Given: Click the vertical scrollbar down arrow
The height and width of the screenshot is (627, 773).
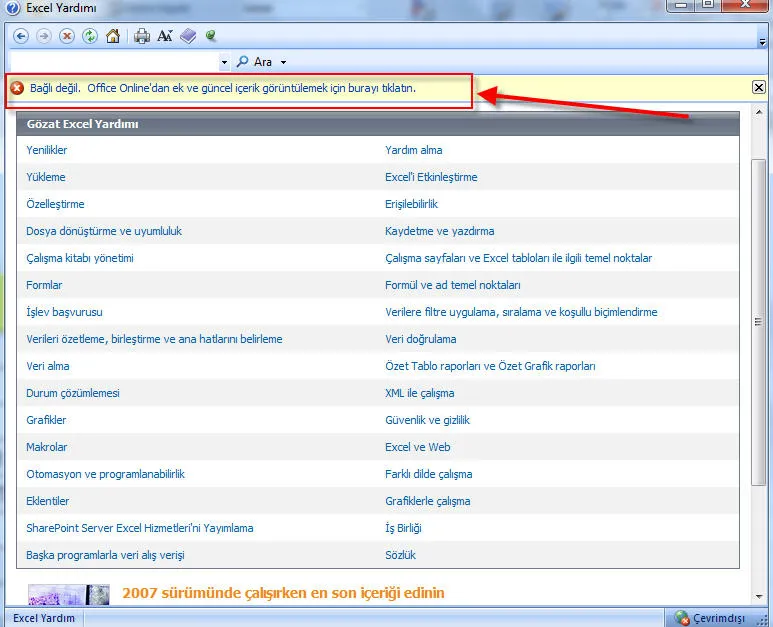Looking at the screenshot, I should 759,595.
